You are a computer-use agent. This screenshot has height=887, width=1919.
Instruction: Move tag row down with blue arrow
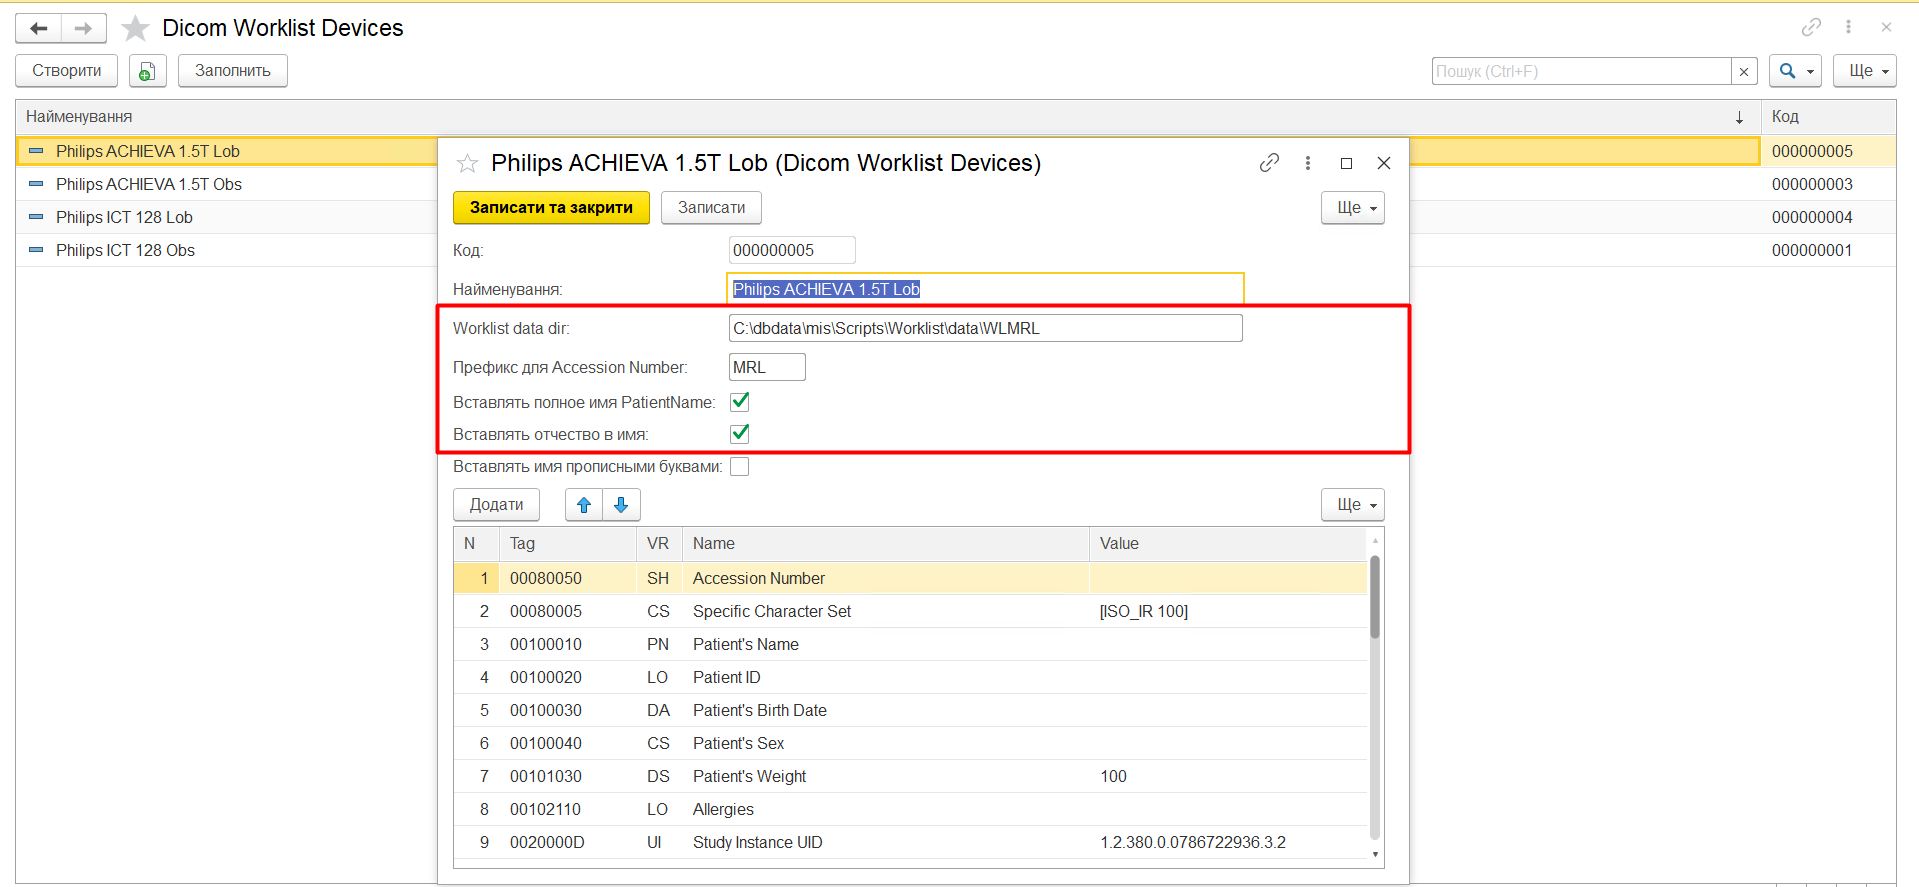pos(621,505)
